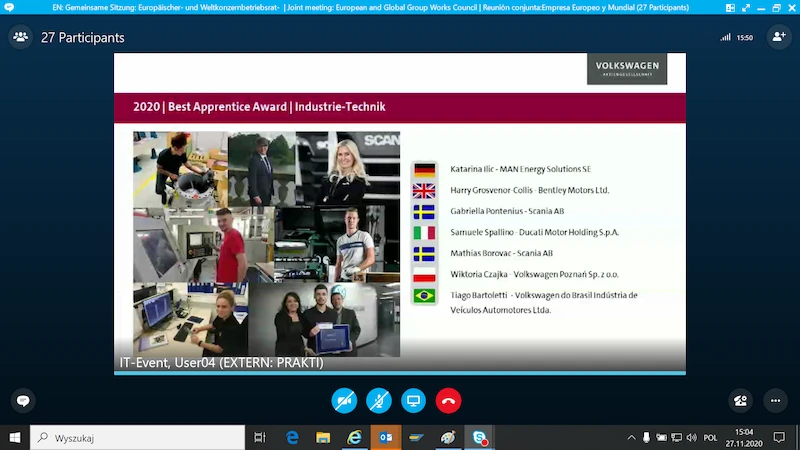Click 'Tiago Bartoletti - Volkswagen do Brasil' text

[x=544, y=302]
